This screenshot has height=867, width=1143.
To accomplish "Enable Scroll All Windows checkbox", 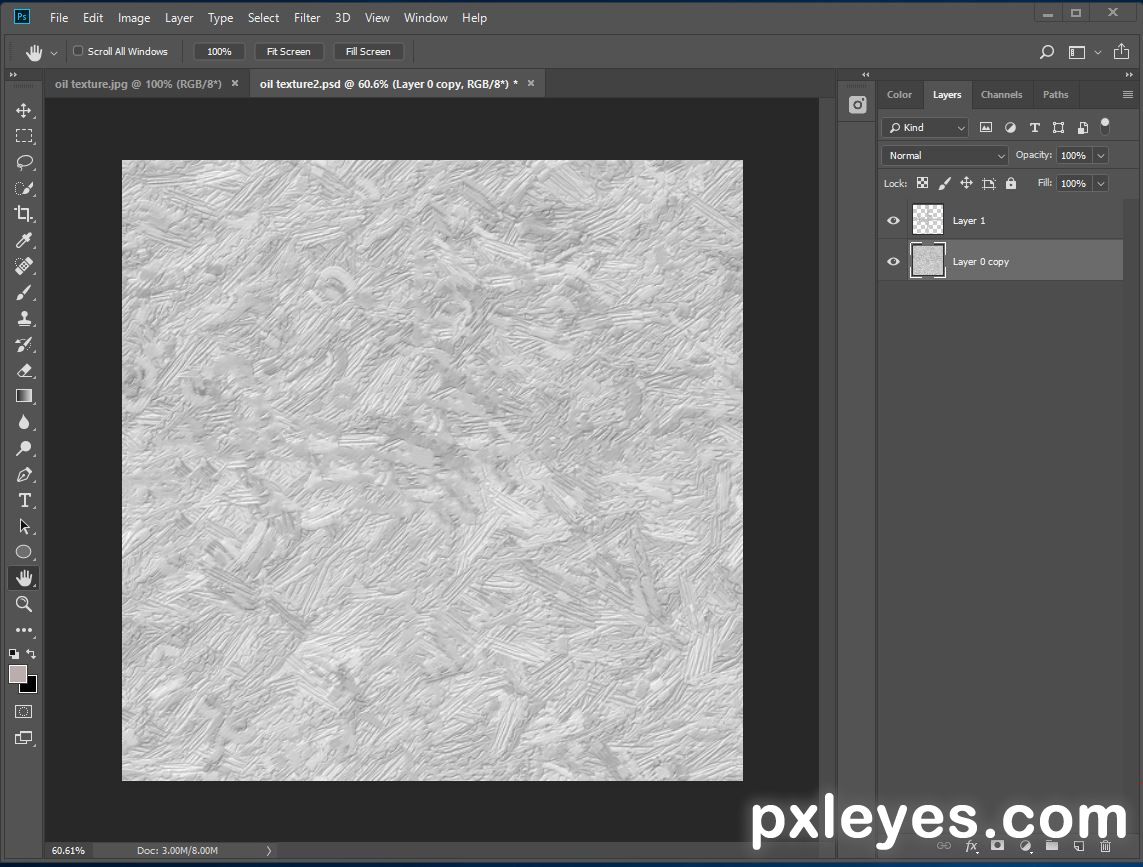I will point(78,51).
